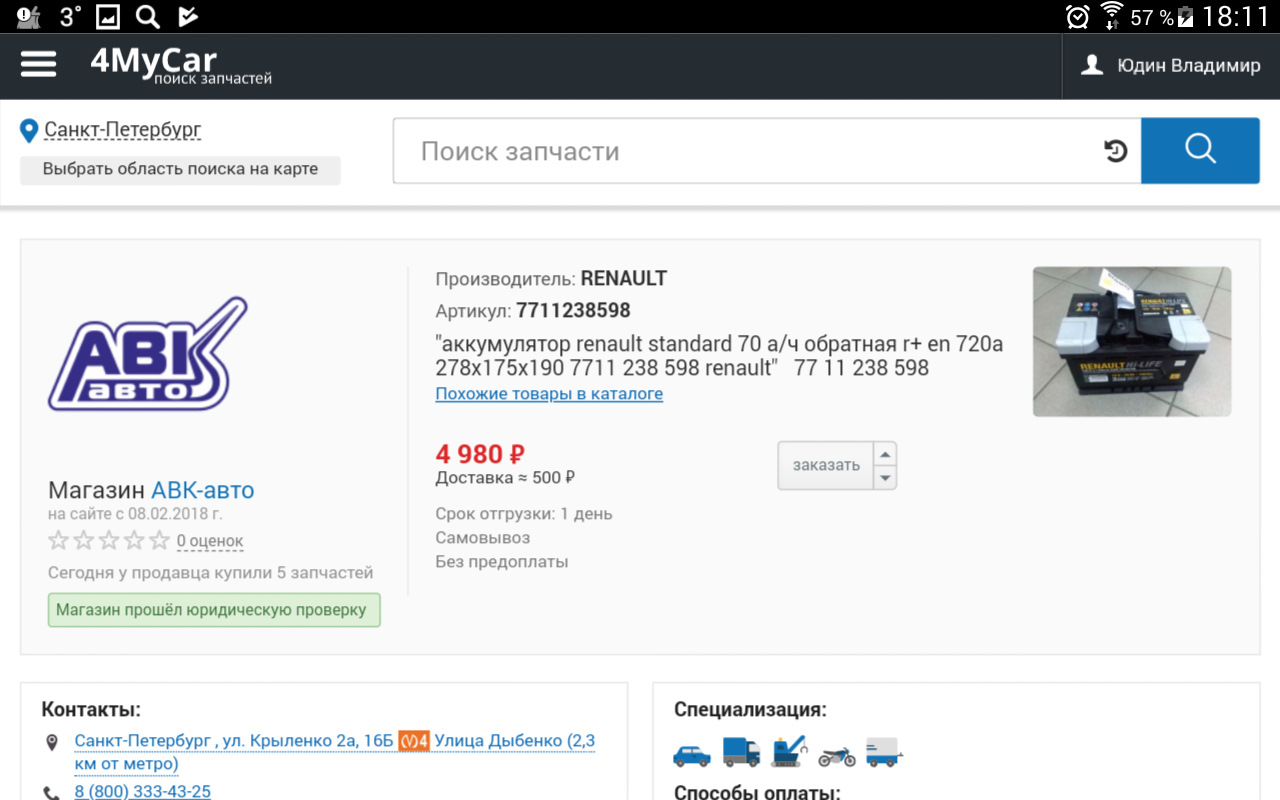Enlarge the Renault battery product photo
Screen dimensions: 1280x800
pos(1132,341)
